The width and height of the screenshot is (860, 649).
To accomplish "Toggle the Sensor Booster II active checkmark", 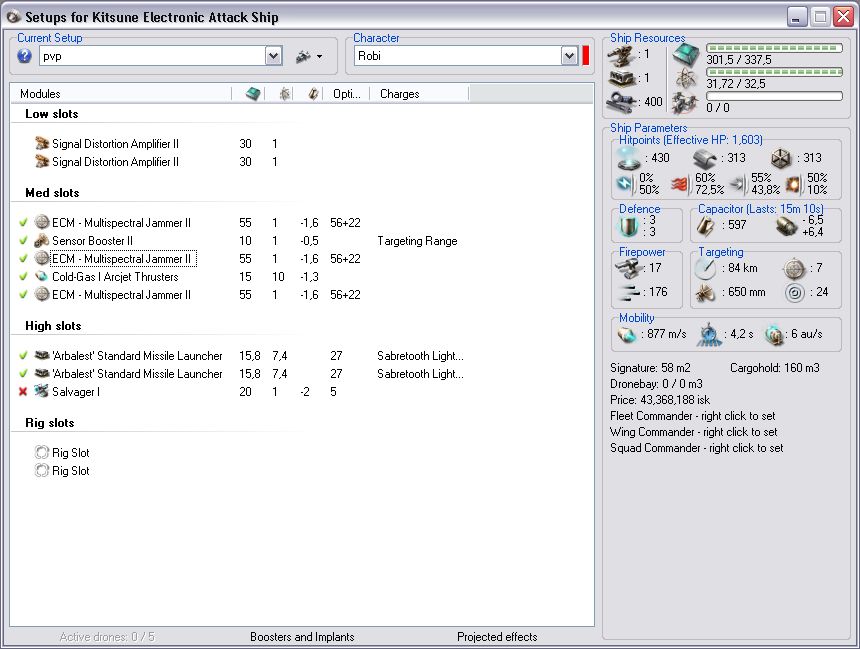I will click(23, 241).
